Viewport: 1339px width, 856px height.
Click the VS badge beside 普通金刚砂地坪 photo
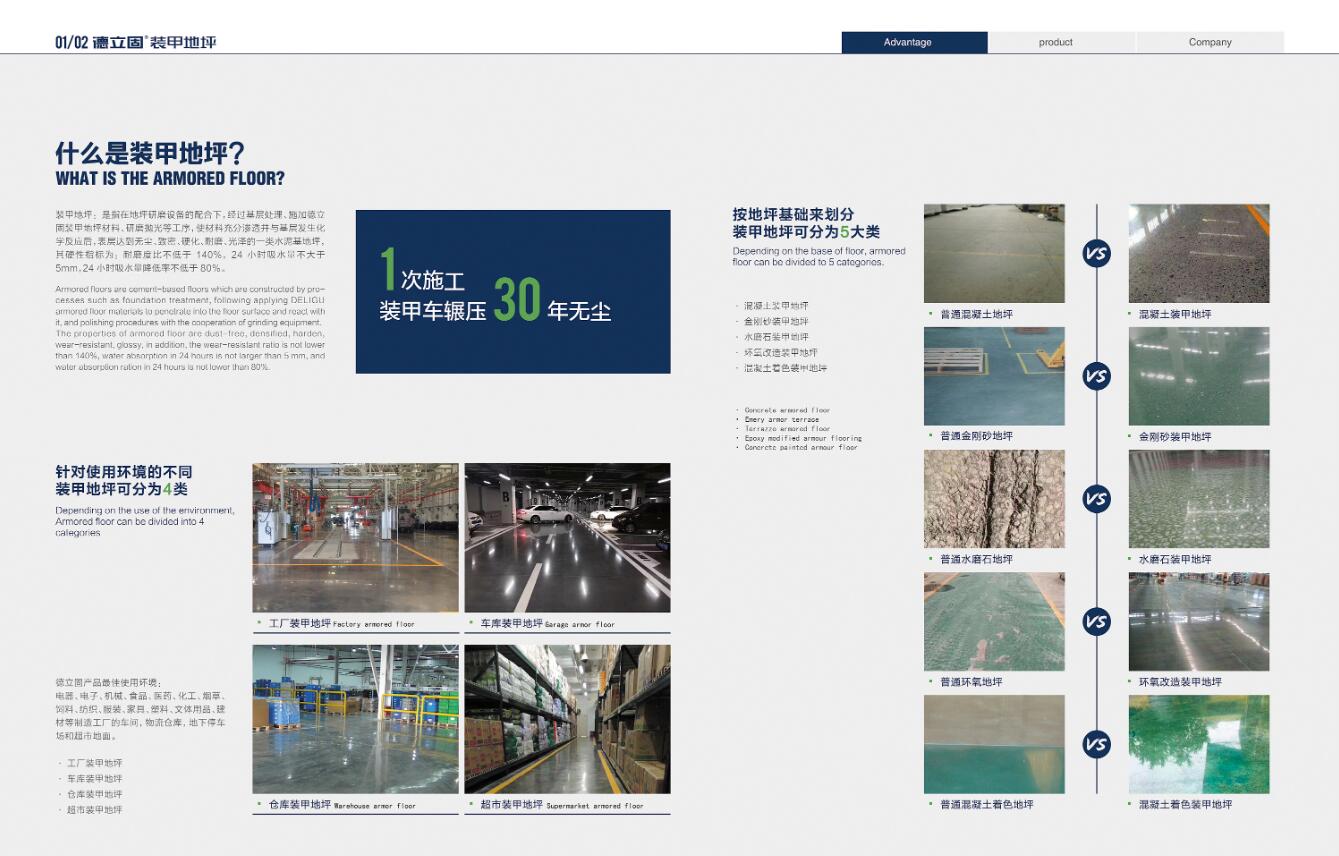pos(1096,376)
